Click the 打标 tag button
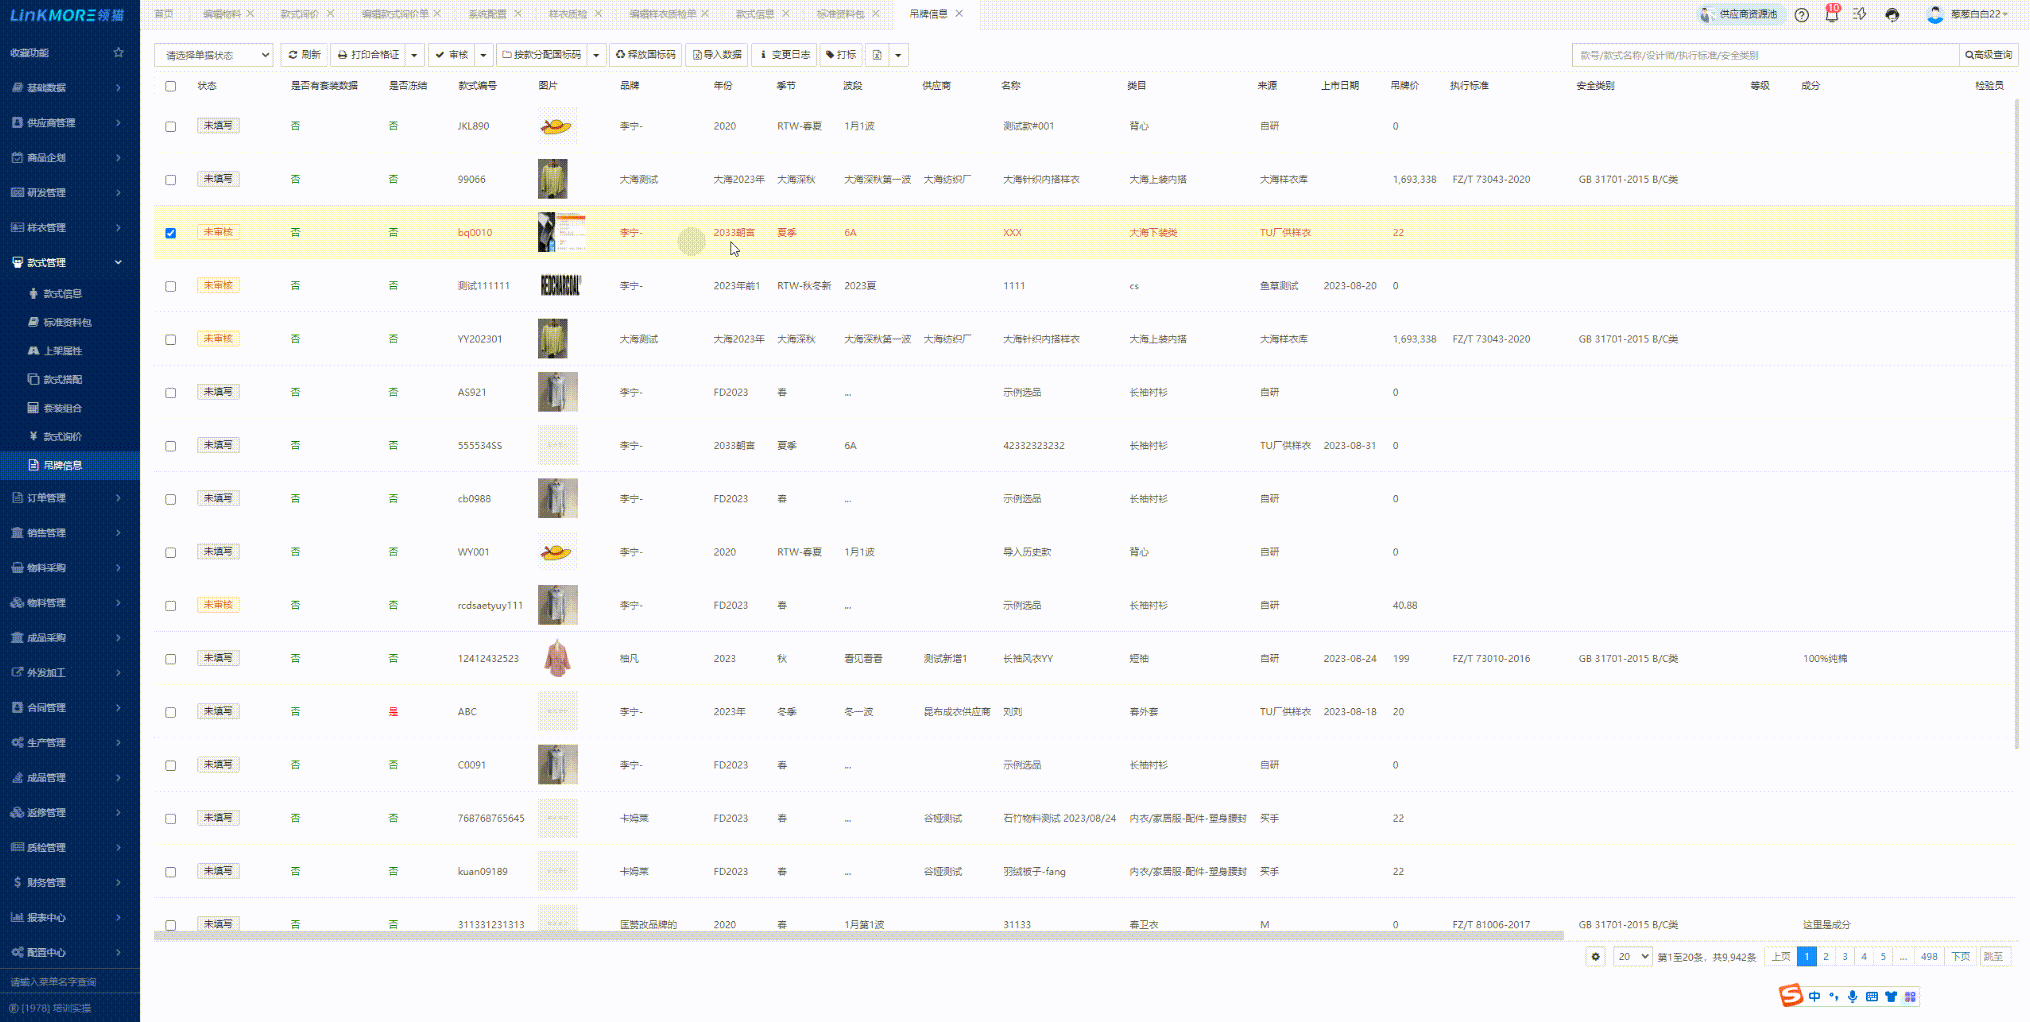 click(841, 55)
